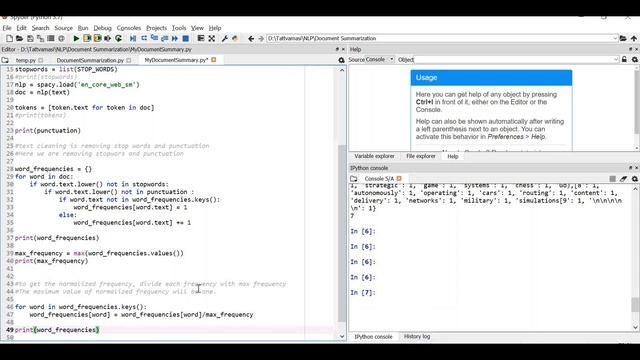Open the editor options gear menu

click(x=341, y=60)
